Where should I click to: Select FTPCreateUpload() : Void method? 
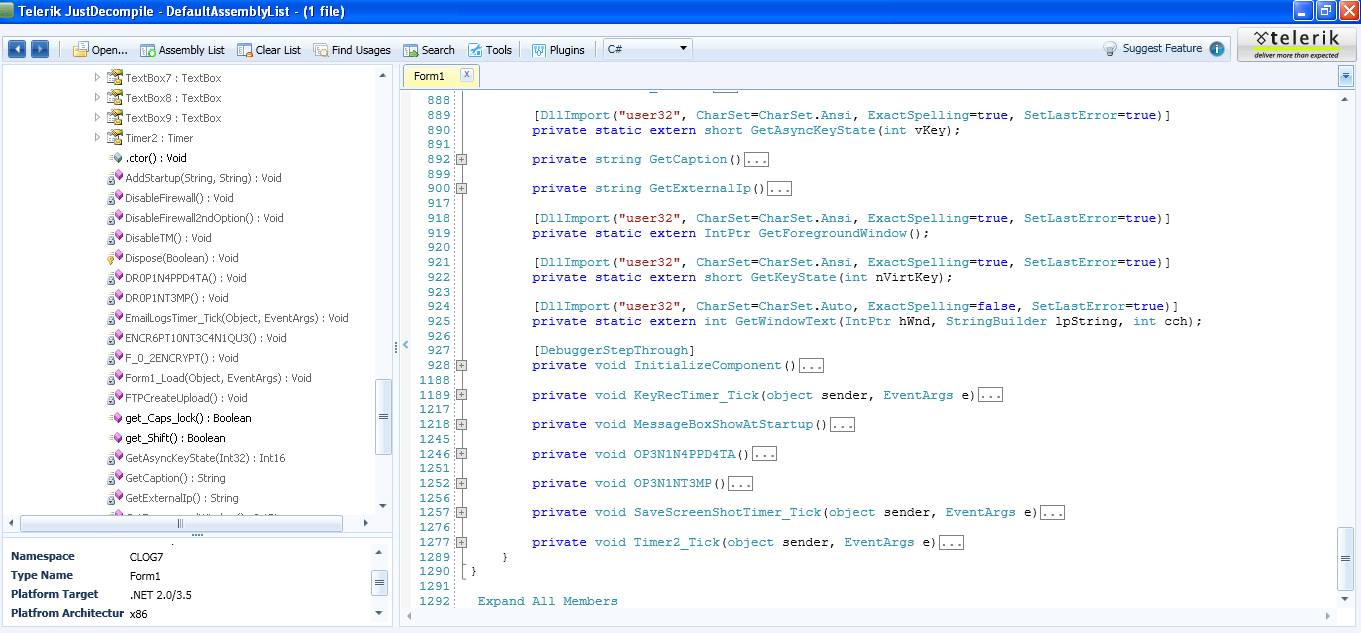(186, 398)
